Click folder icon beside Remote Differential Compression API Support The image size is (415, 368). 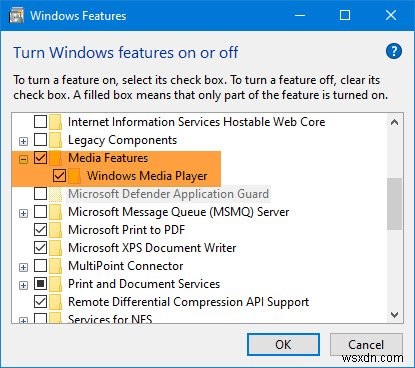pyautogui.click(x=55, y=302)
